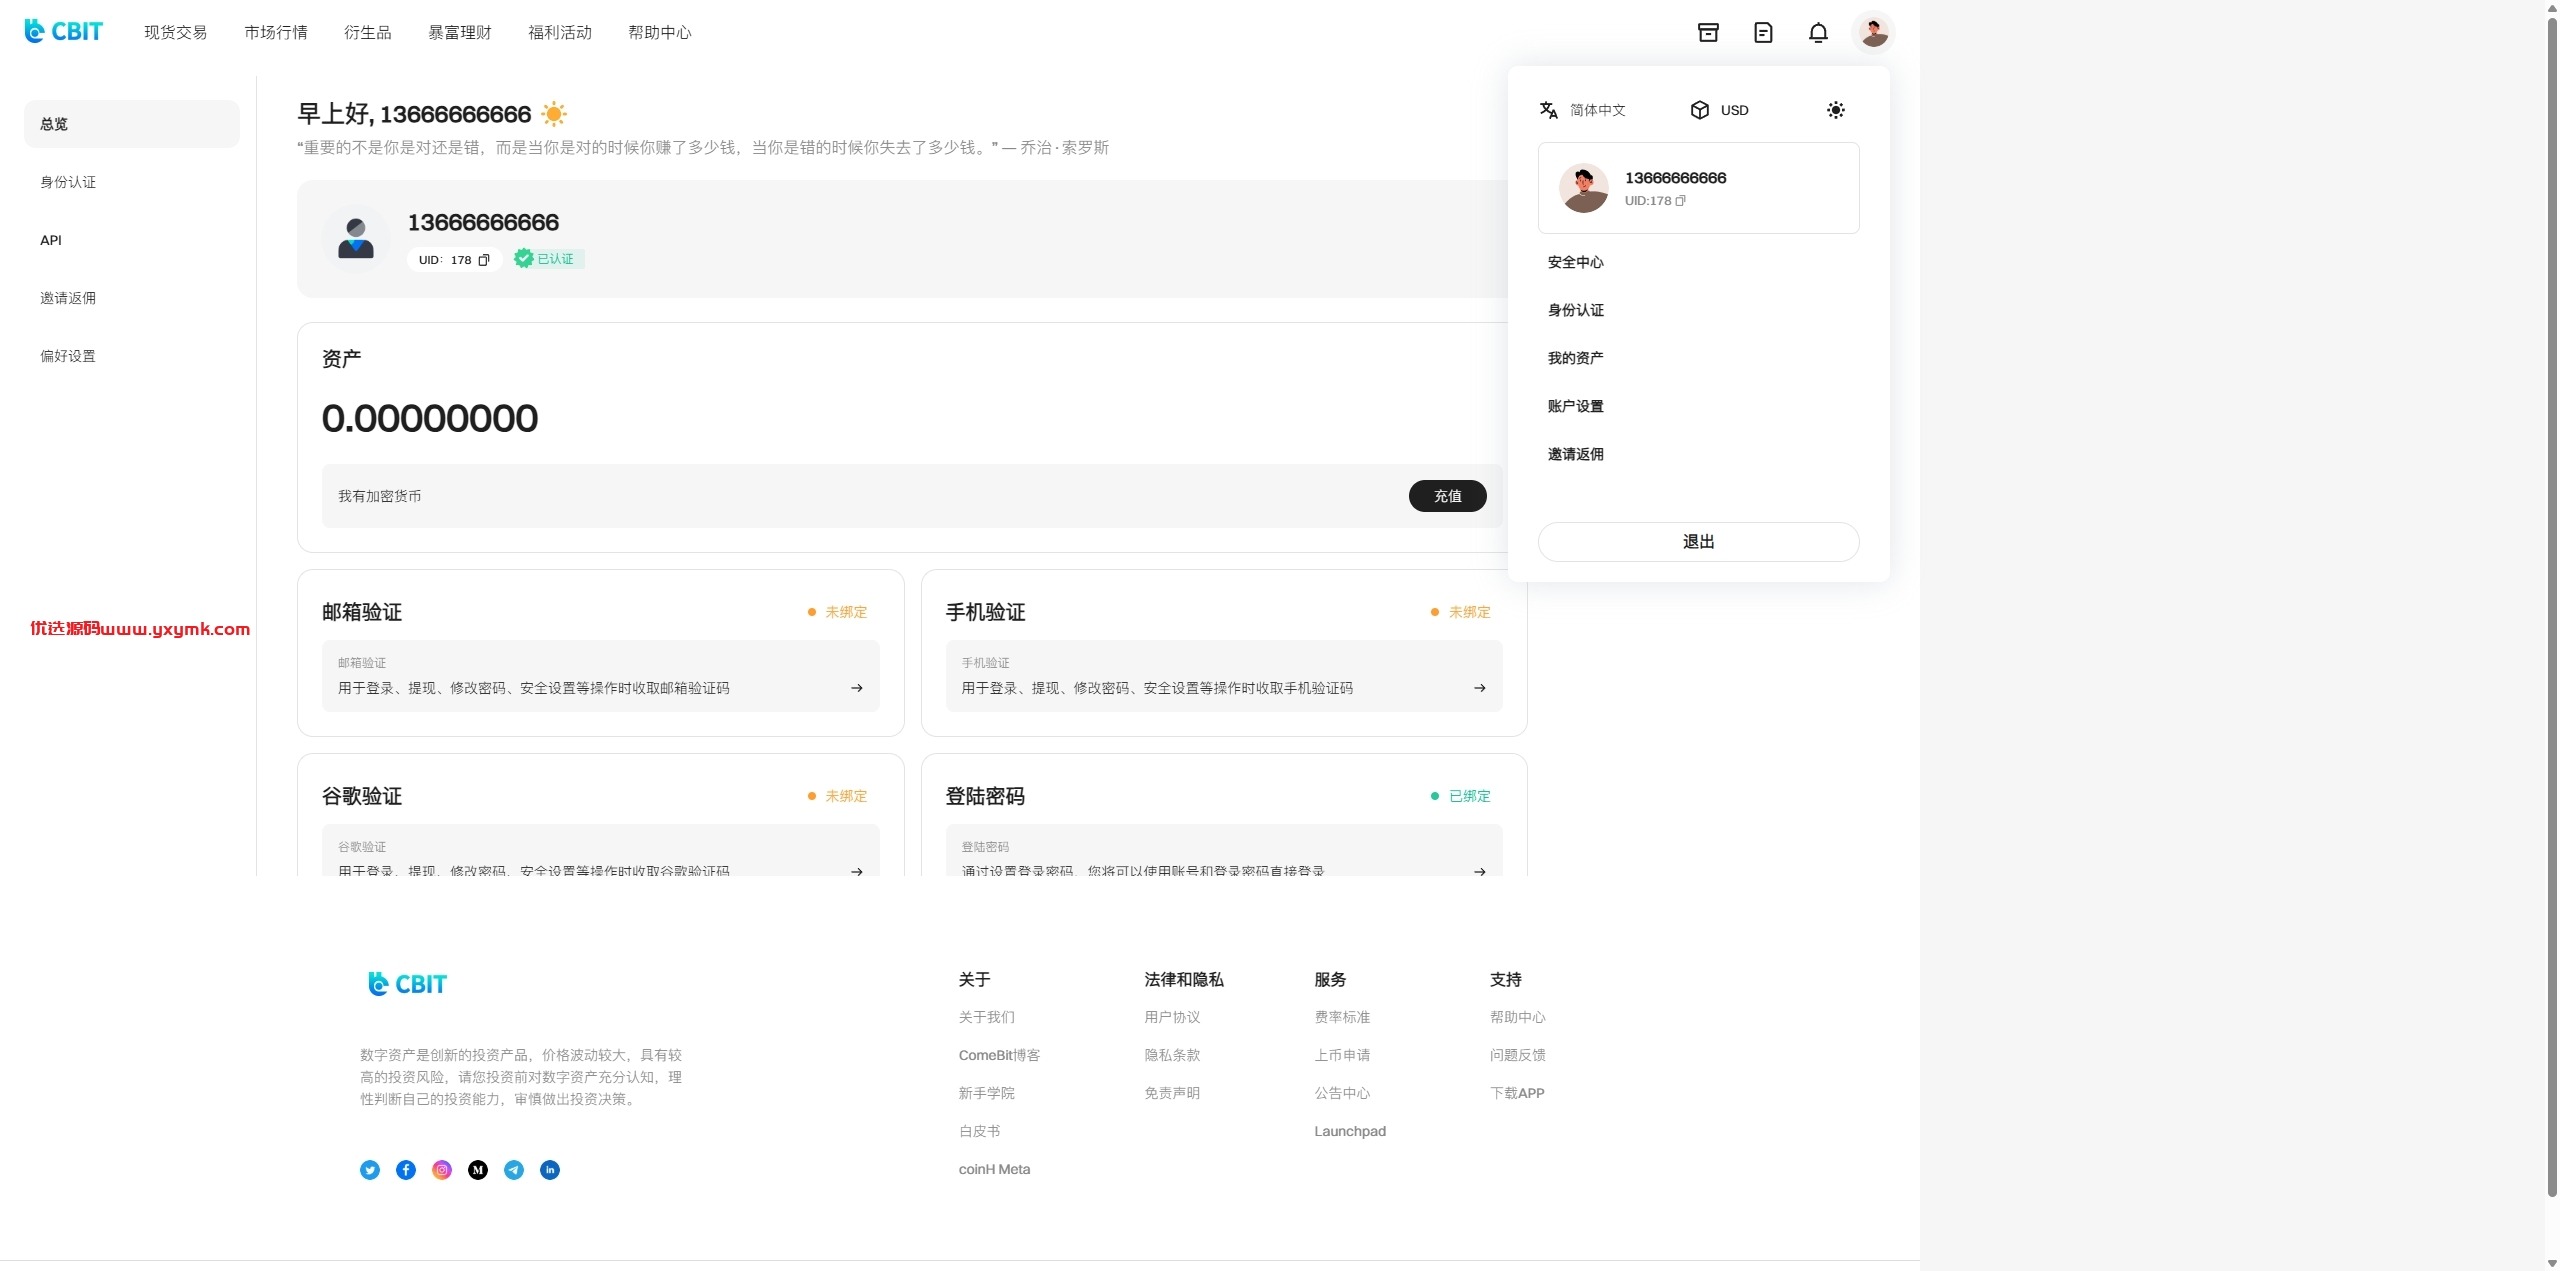
Task: Open 福利活动 menu
Action: (560, 32)
